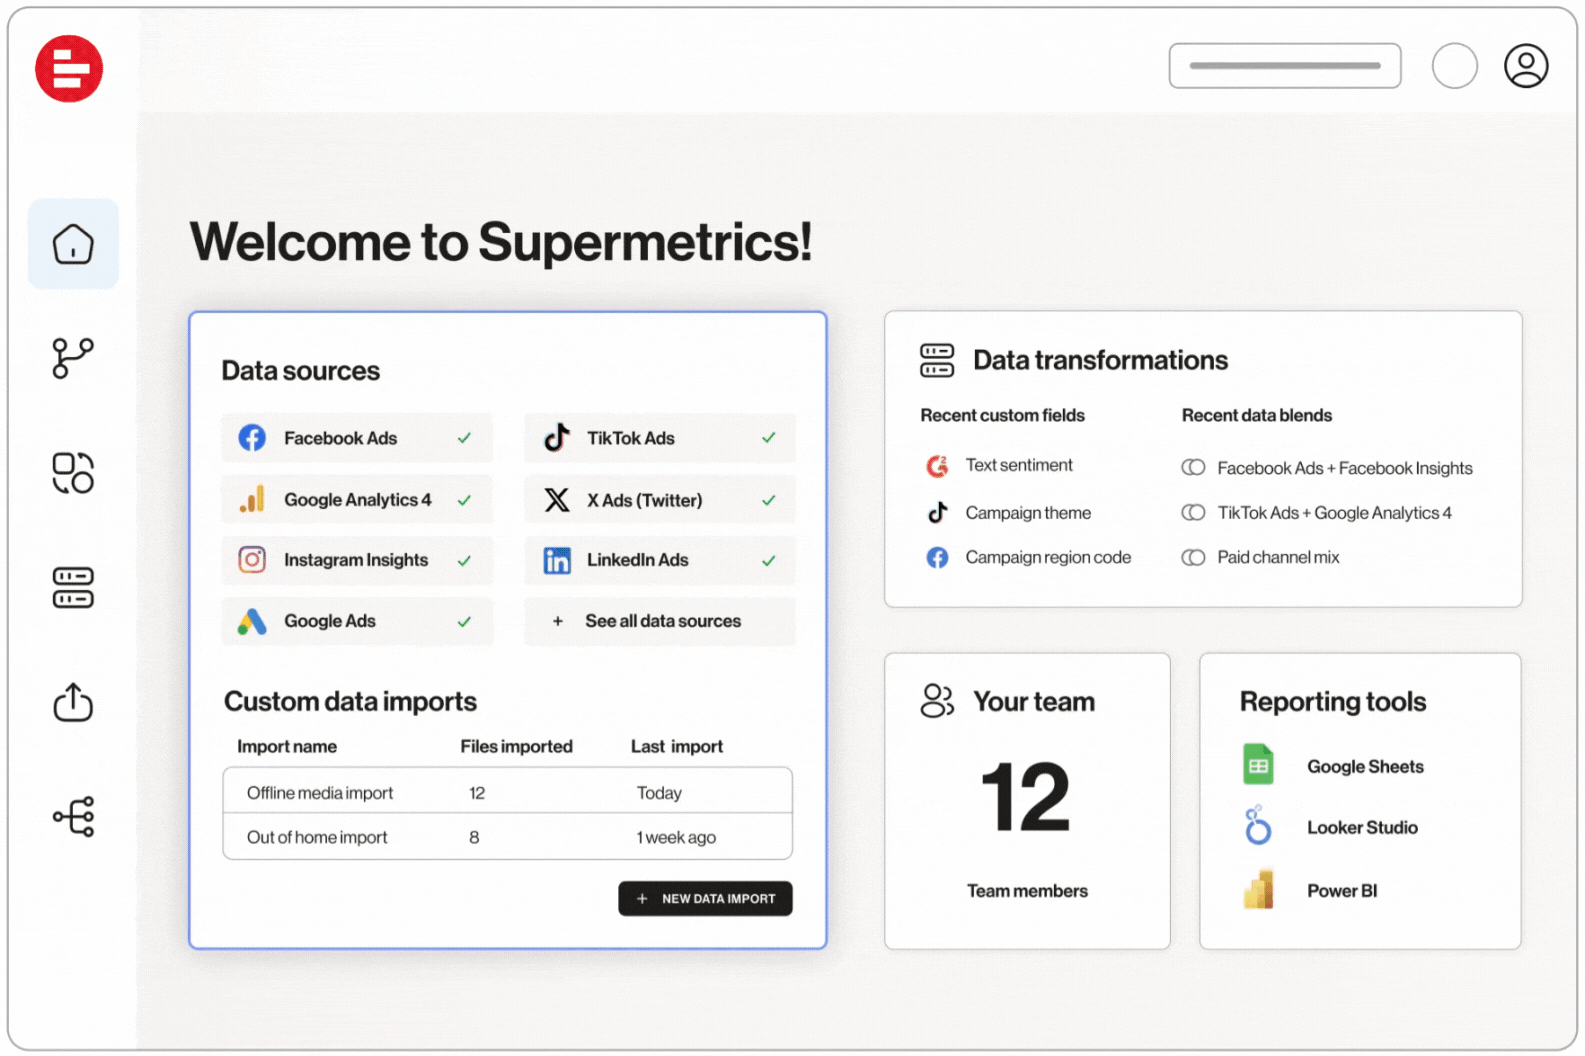The image size is (1585, 1056).
Task: Click the Google Ads logo icon
Action: [252, 621]
